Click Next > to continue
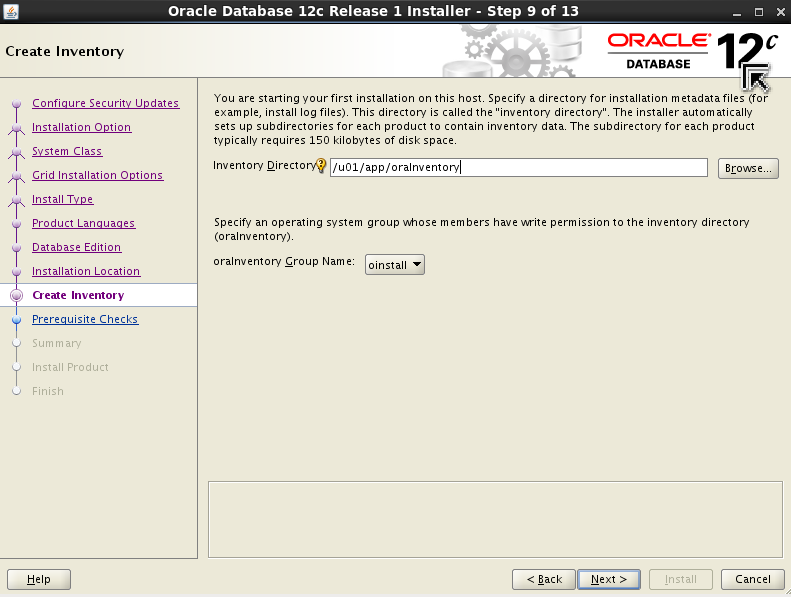 click(609, 579)
